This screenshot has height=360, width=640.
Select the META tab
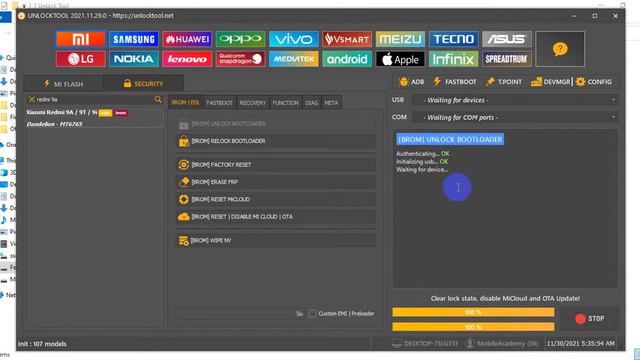click(331, 102)
